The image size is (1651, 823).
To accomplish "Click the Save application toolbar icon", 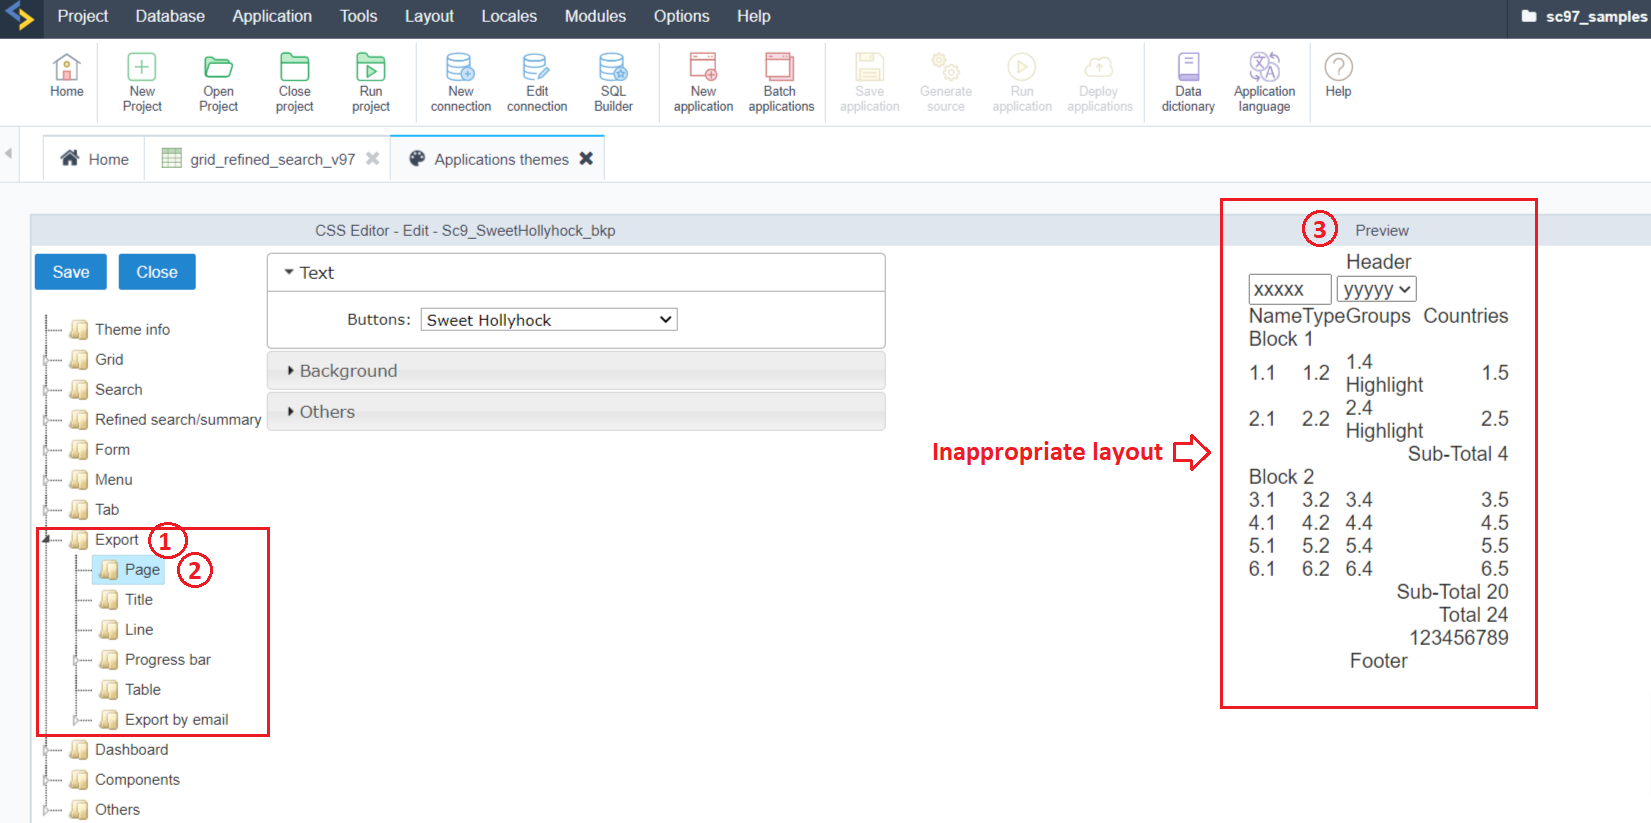I will [870, 83].
